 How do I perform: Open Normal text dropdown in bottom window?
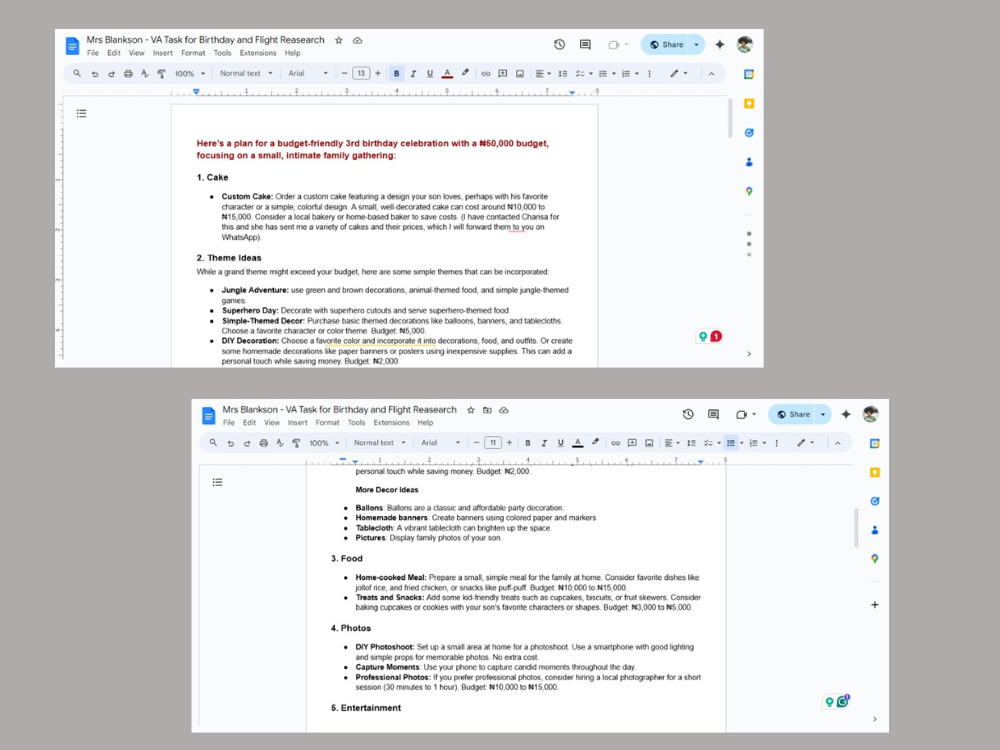click(x=379, y=443)
